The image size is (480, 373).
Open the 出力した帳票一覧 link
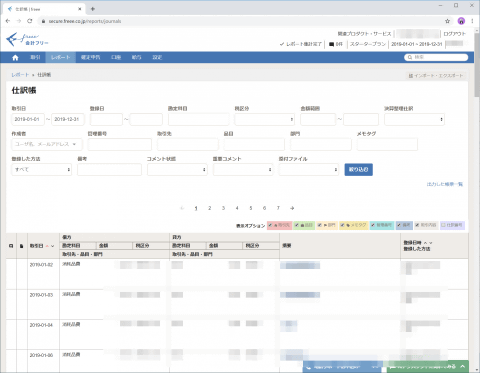[x=445, y=184]
